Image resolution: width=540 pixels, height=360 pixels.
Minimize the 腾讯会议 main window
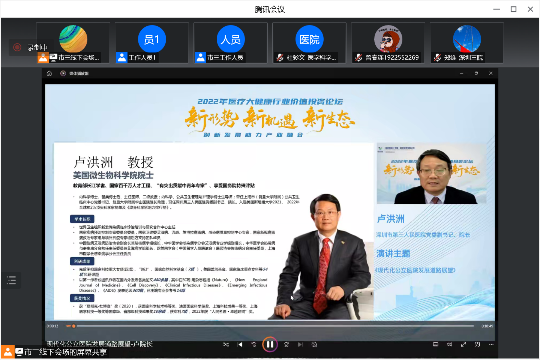pyautogui.click(x=496, y=9)
